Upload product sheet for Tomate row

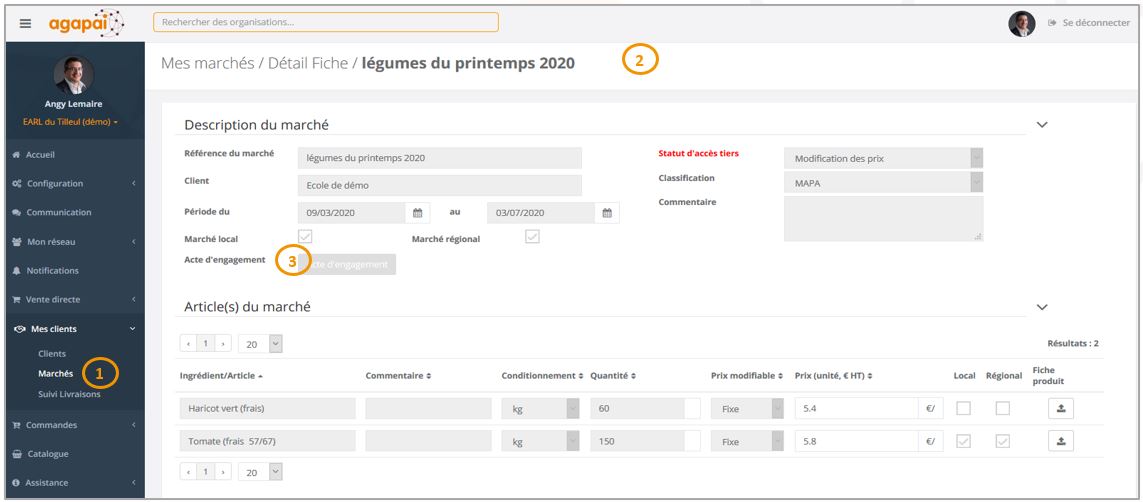(x=1061, y=441)
